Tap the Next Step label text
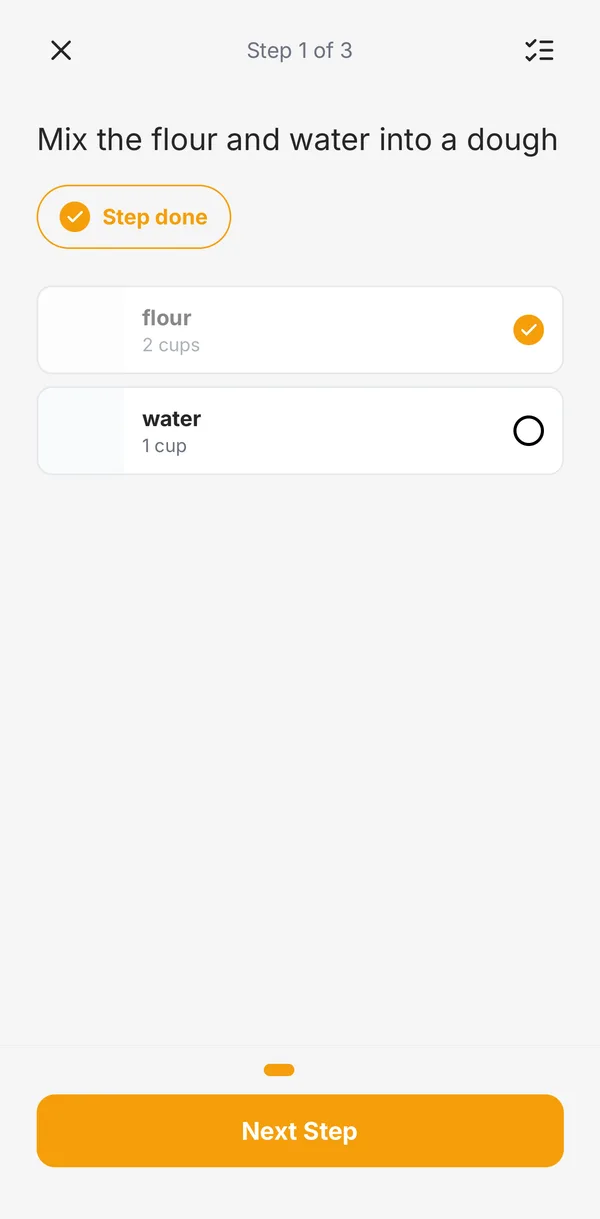The width and height of the screenshot is (600, 1219). pos(300,1131)
